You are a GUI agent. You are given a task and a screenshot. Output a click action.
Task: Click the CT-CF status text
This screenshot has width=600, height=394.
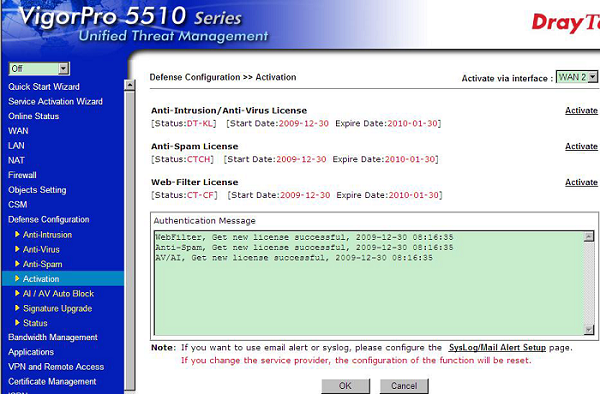(200, 195)
